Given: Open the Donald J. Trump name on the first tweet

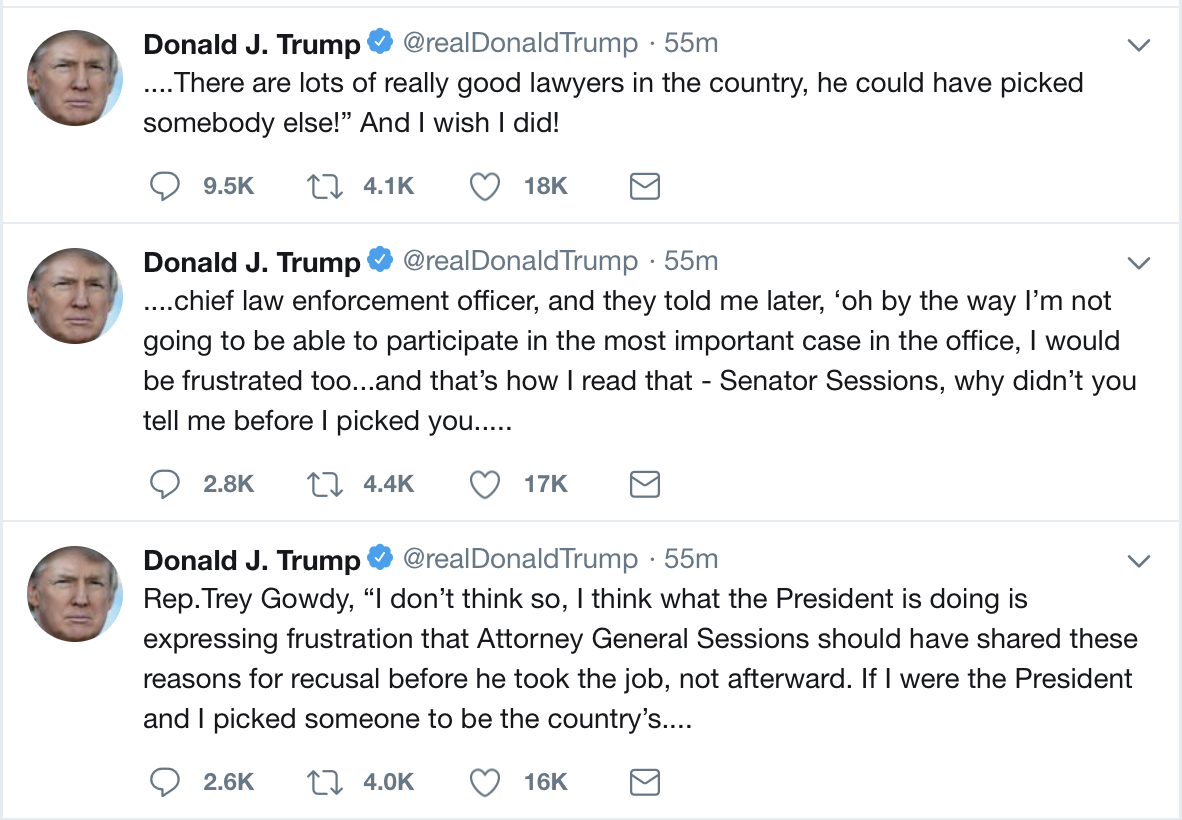Looking at the screenshot, I should tap(252, 44).
